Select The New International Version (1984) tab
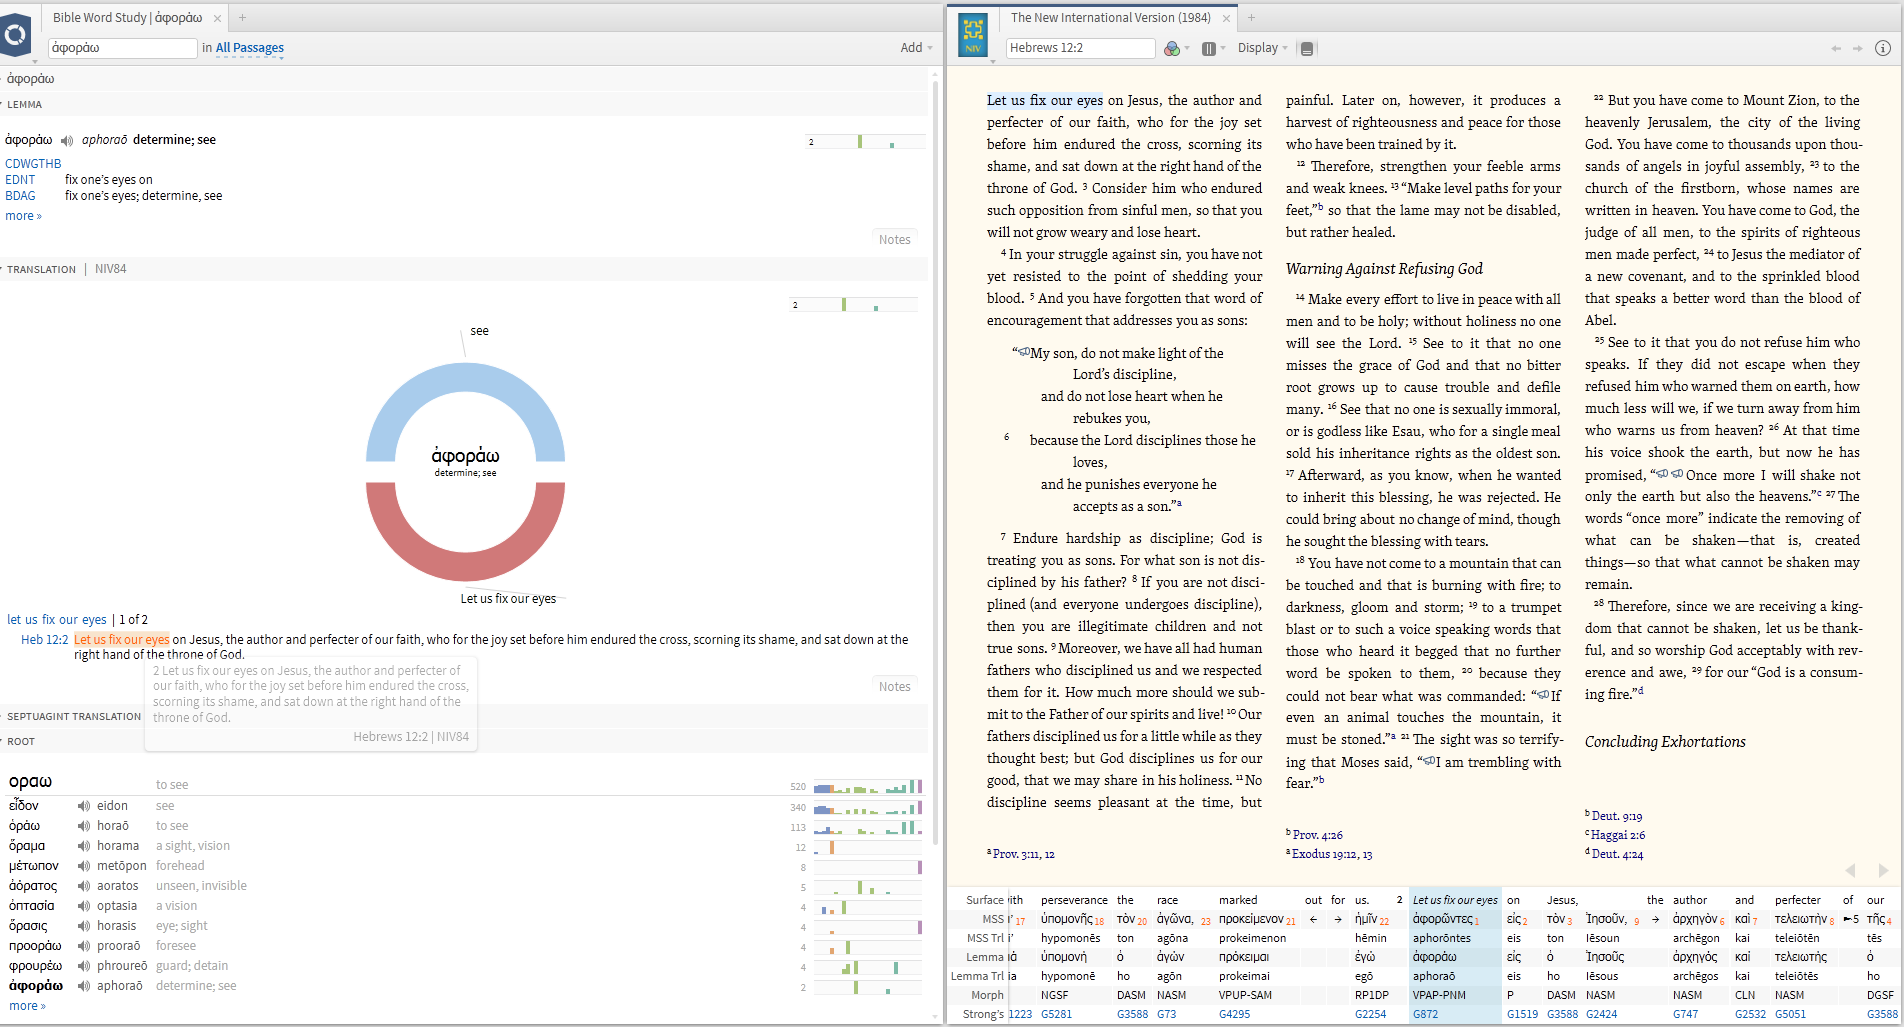1904x1027 pixels. (1110, 18)
